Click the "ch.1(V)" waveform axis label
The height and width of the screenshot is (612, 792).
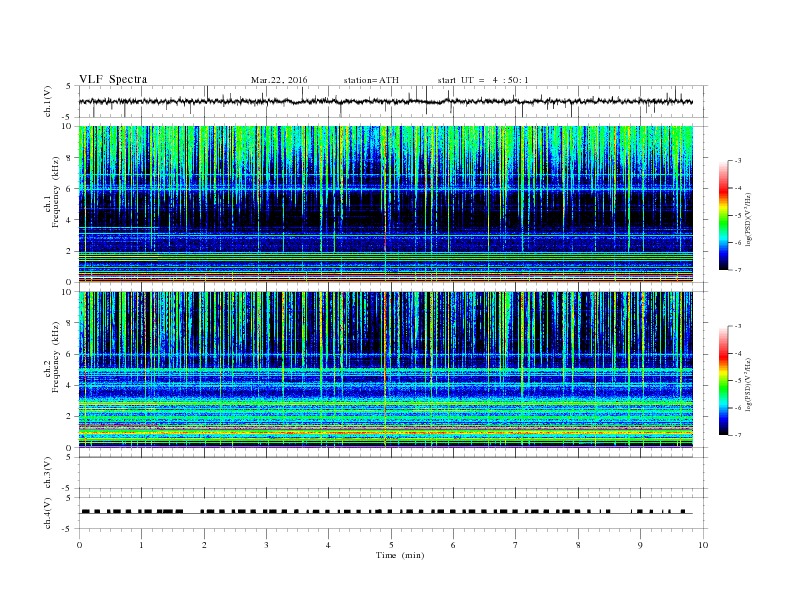[x=47, y=101]
